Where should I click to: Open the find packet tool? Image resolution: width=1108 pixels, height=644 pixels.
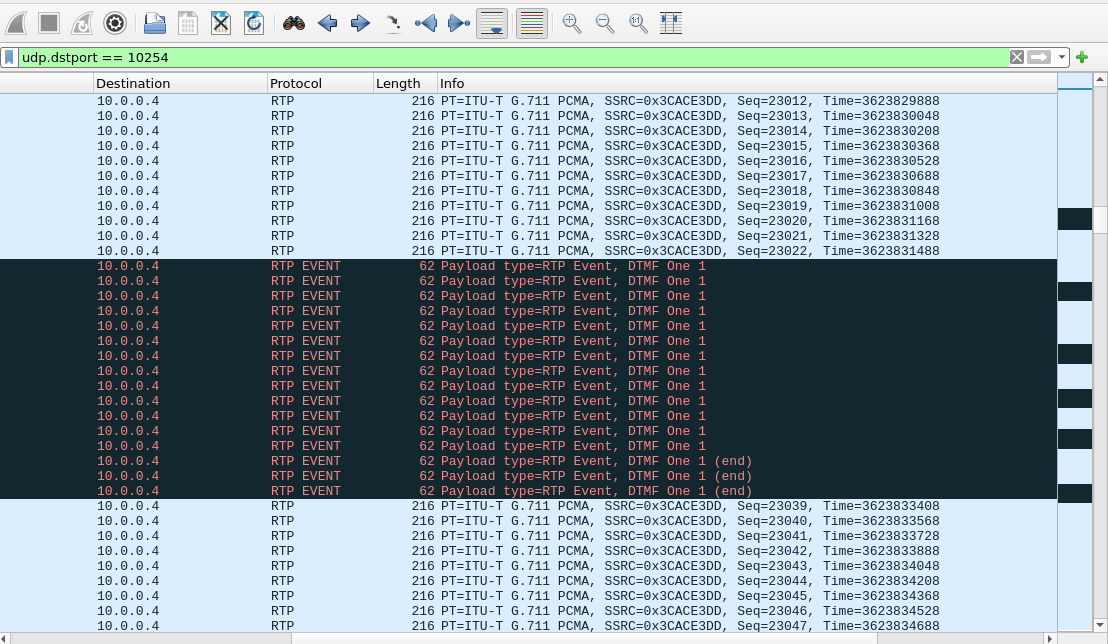(293, 22)
